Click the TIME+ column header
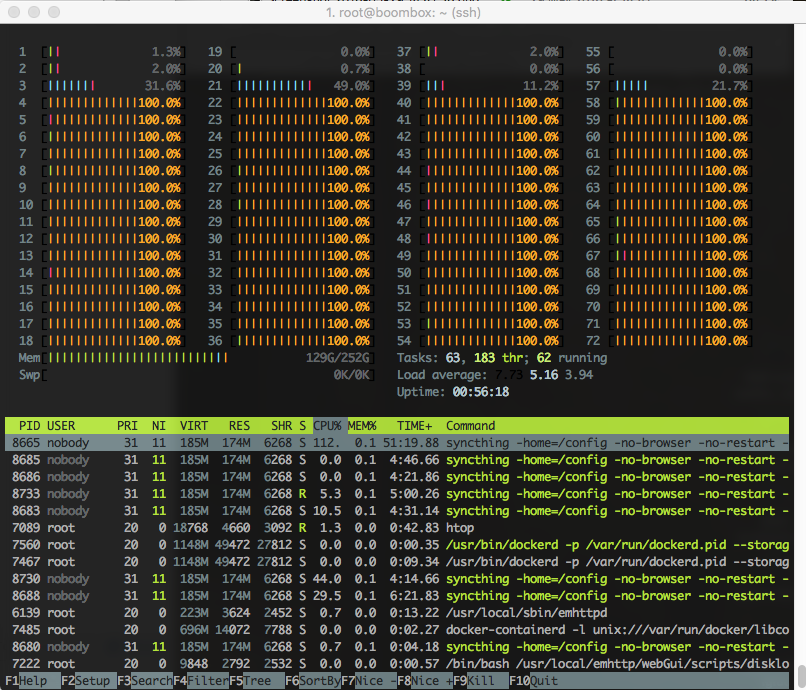Screen dimensions: 806x690 point(414,426)
